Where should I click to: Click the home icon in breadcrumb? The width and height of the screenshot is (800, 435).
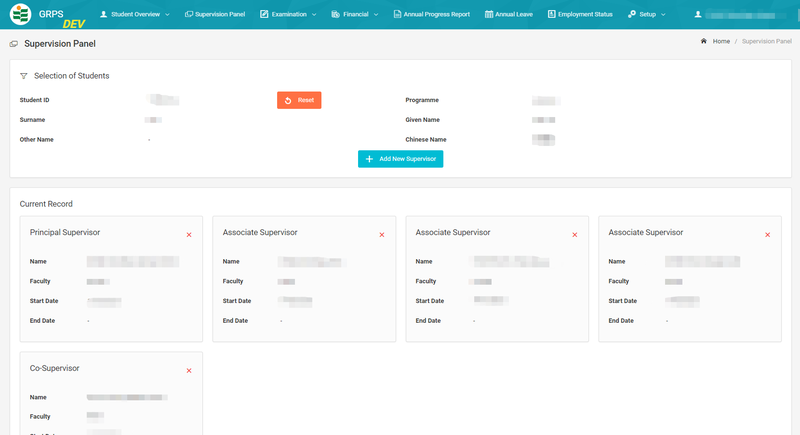(704, 41)
